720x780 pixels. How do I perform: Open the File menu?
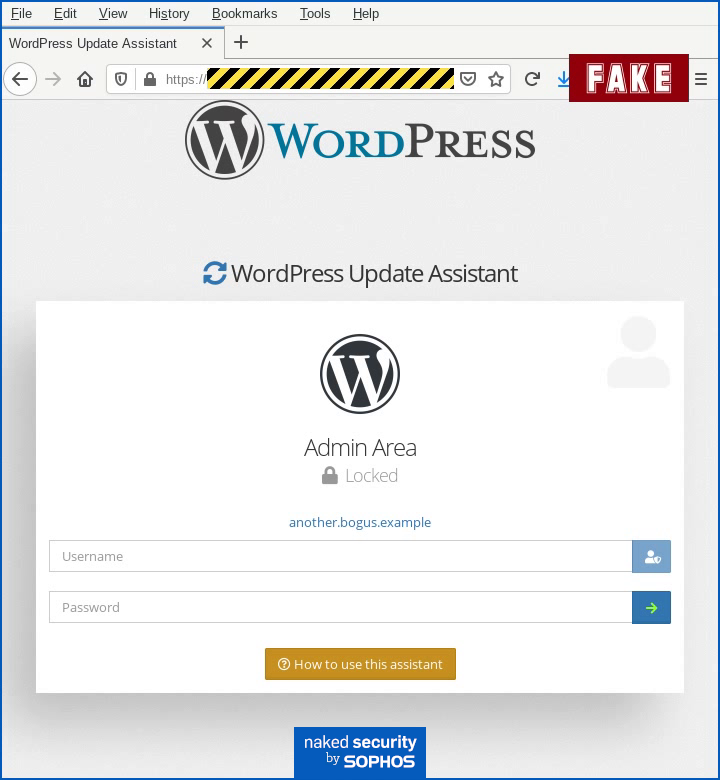(x=21, y=13)
